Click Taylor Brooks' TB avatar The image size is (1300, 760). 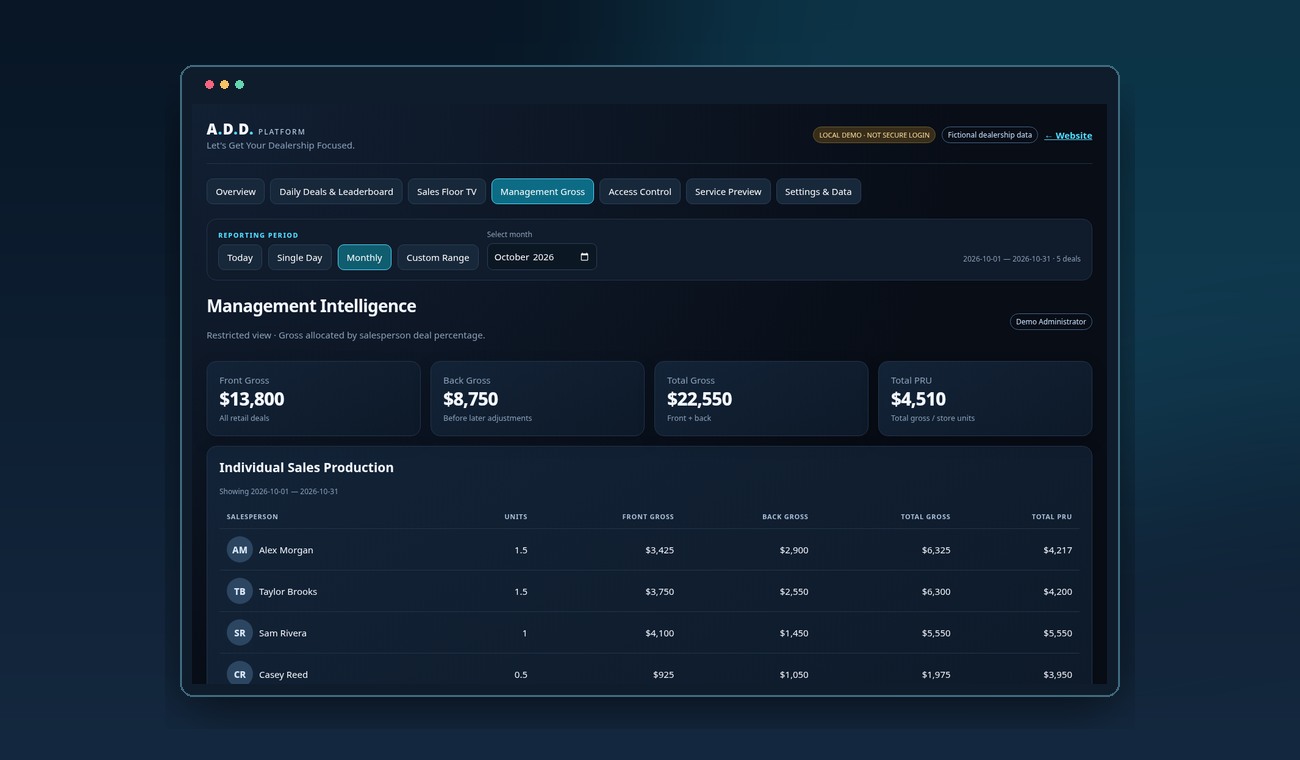239,592
